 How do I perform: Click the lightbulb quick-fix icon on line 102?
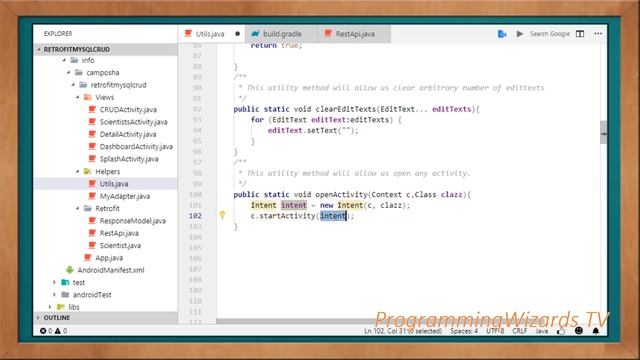coord(222,215)
